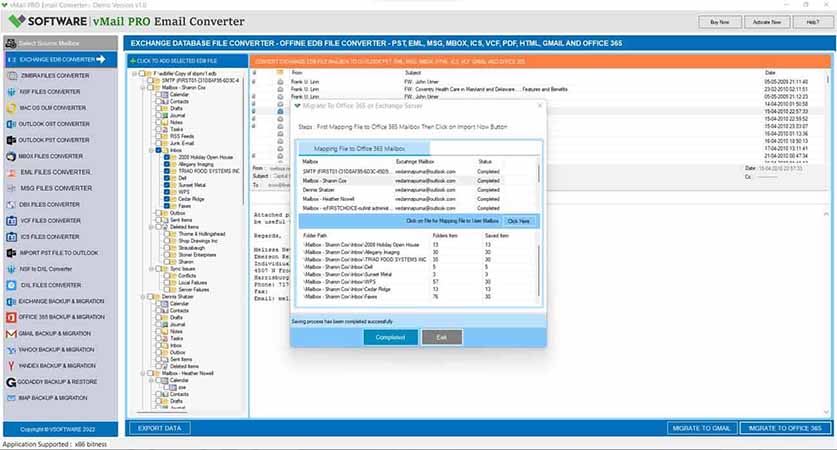Click the Export Data button
837x450 pixels.
point(160,428)
